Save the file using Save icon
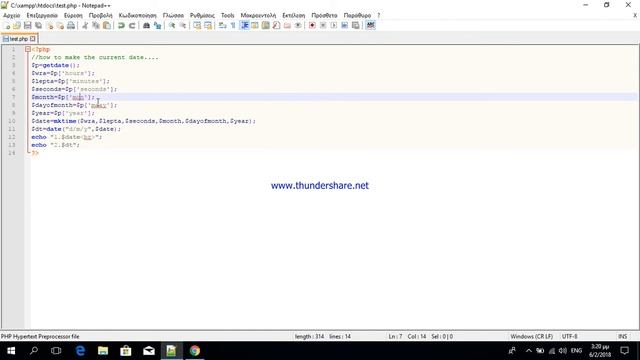Screen dimensions: 640x360 27,25
